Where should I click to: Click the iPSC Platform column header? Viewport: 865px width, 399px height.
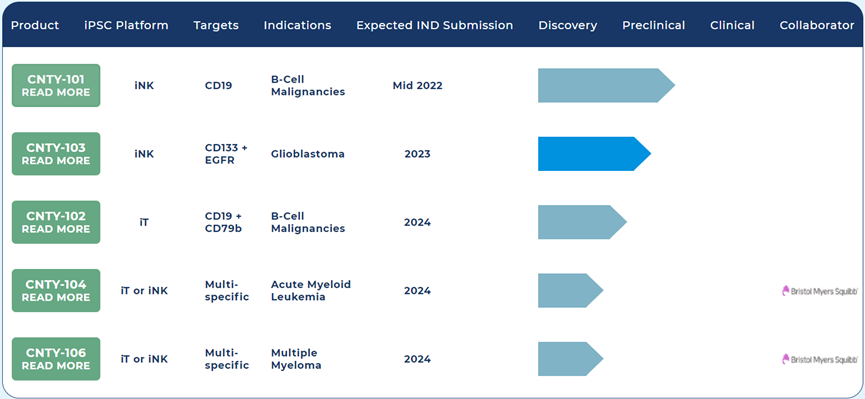[126, 25]
